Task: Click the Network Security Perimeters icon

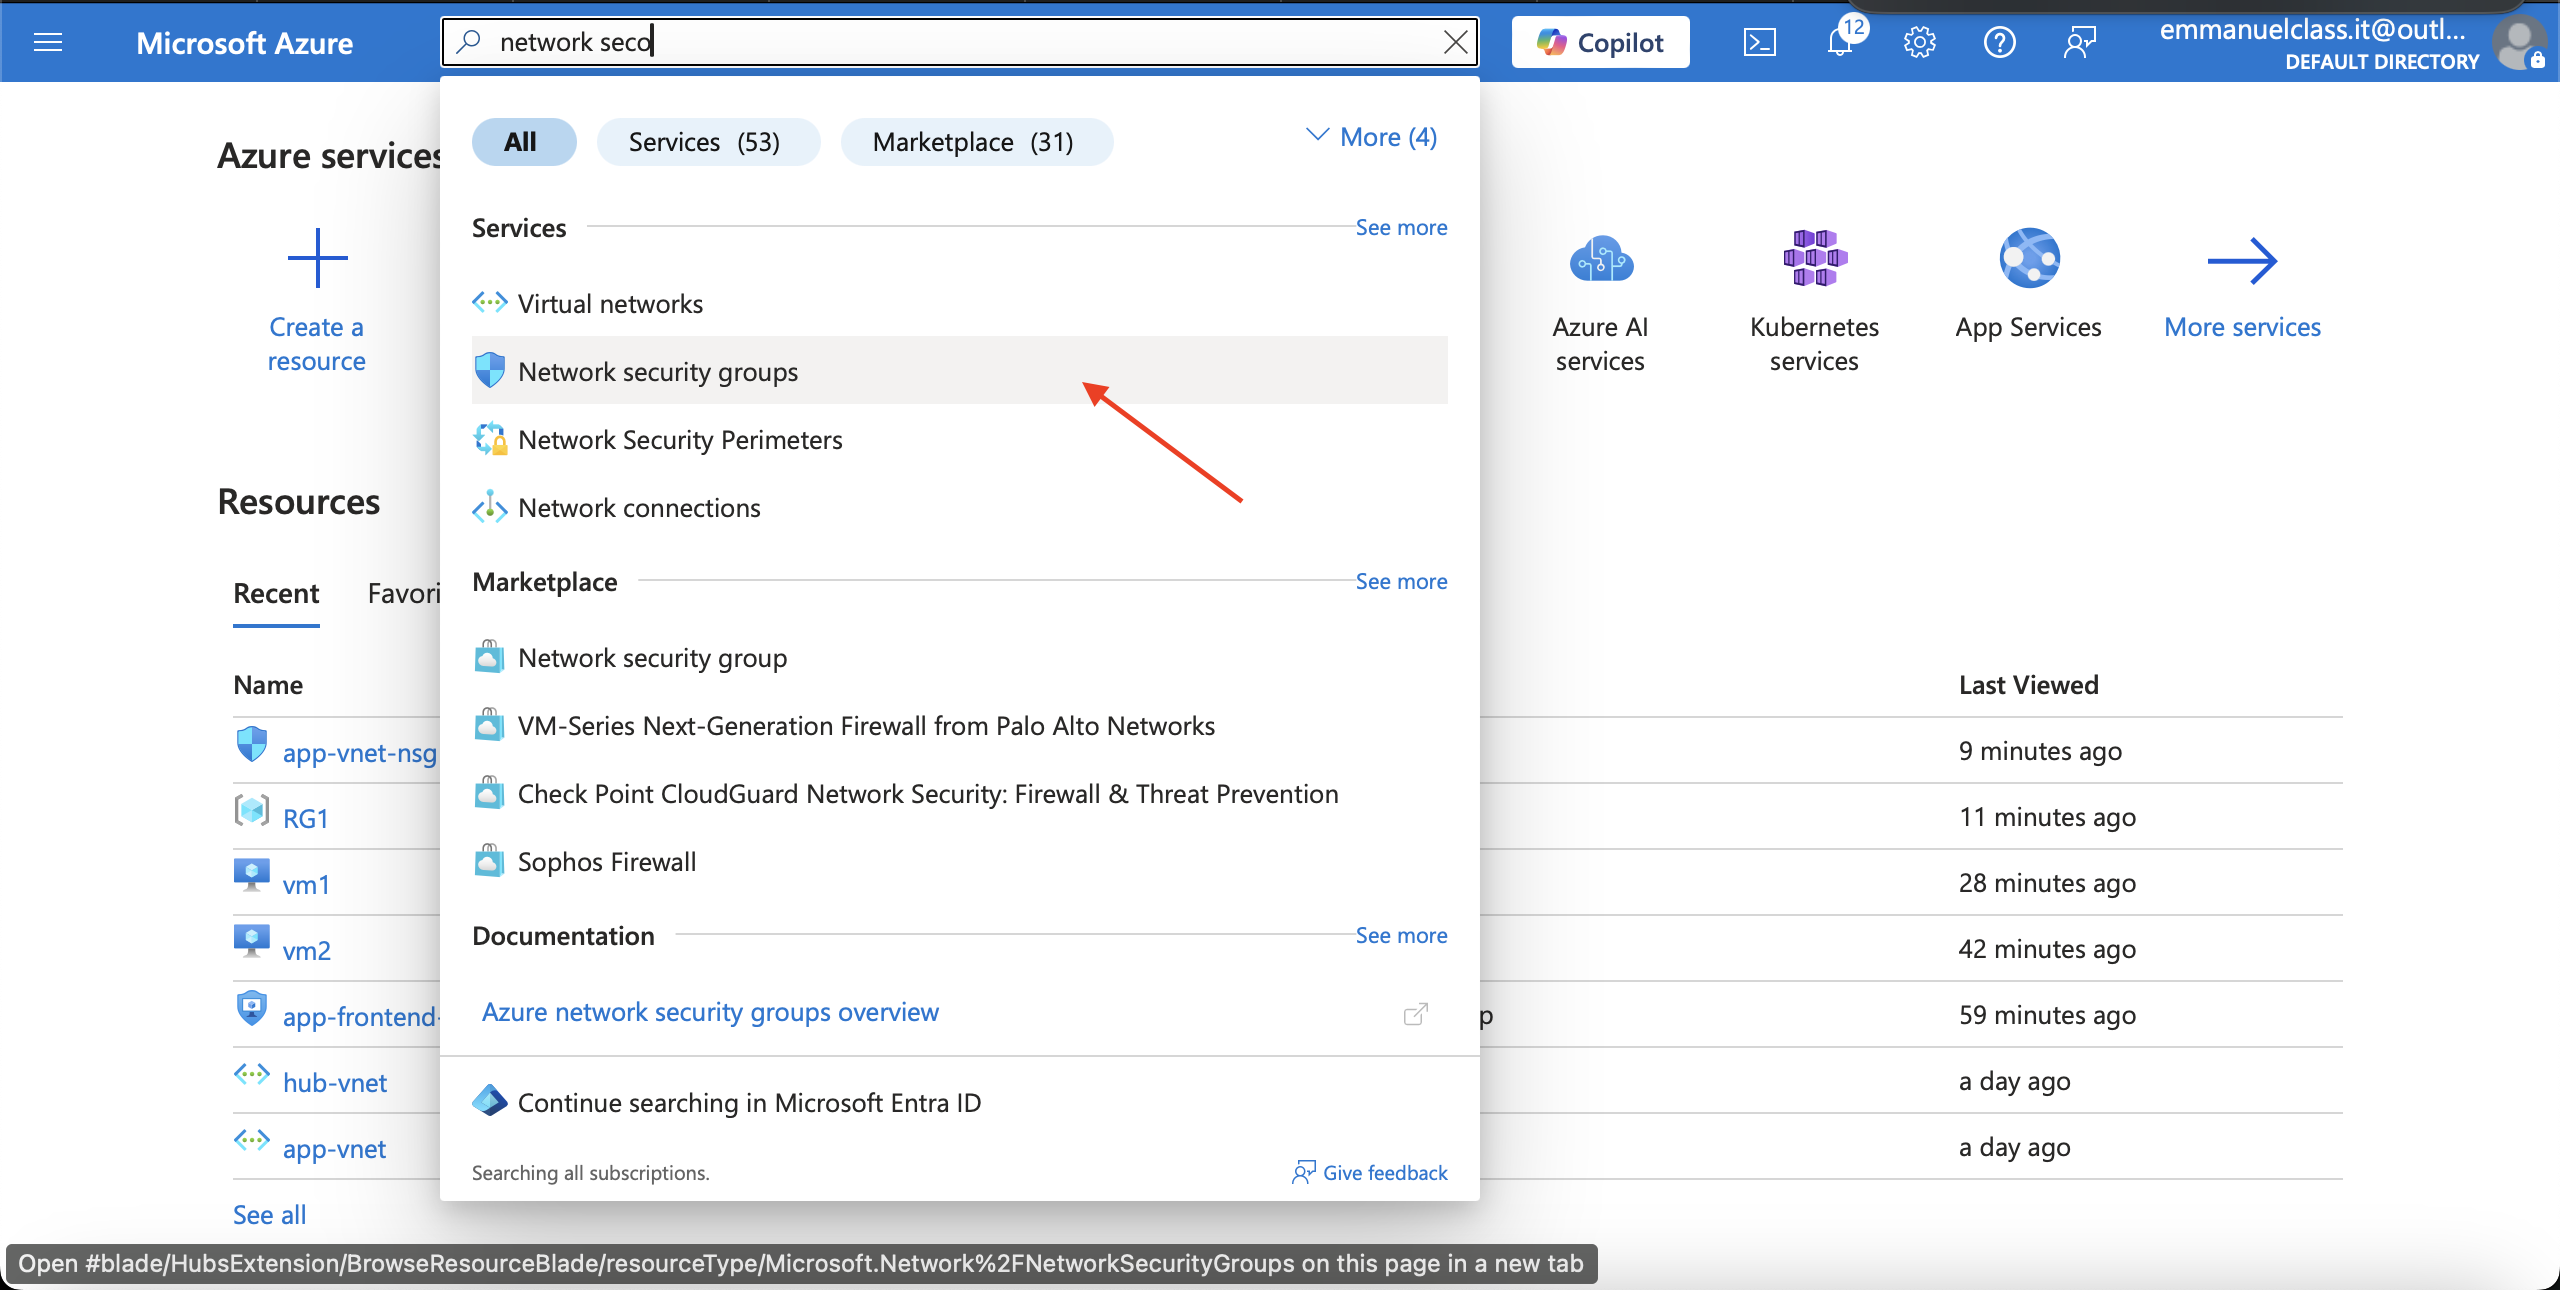Action: point(490,438)
